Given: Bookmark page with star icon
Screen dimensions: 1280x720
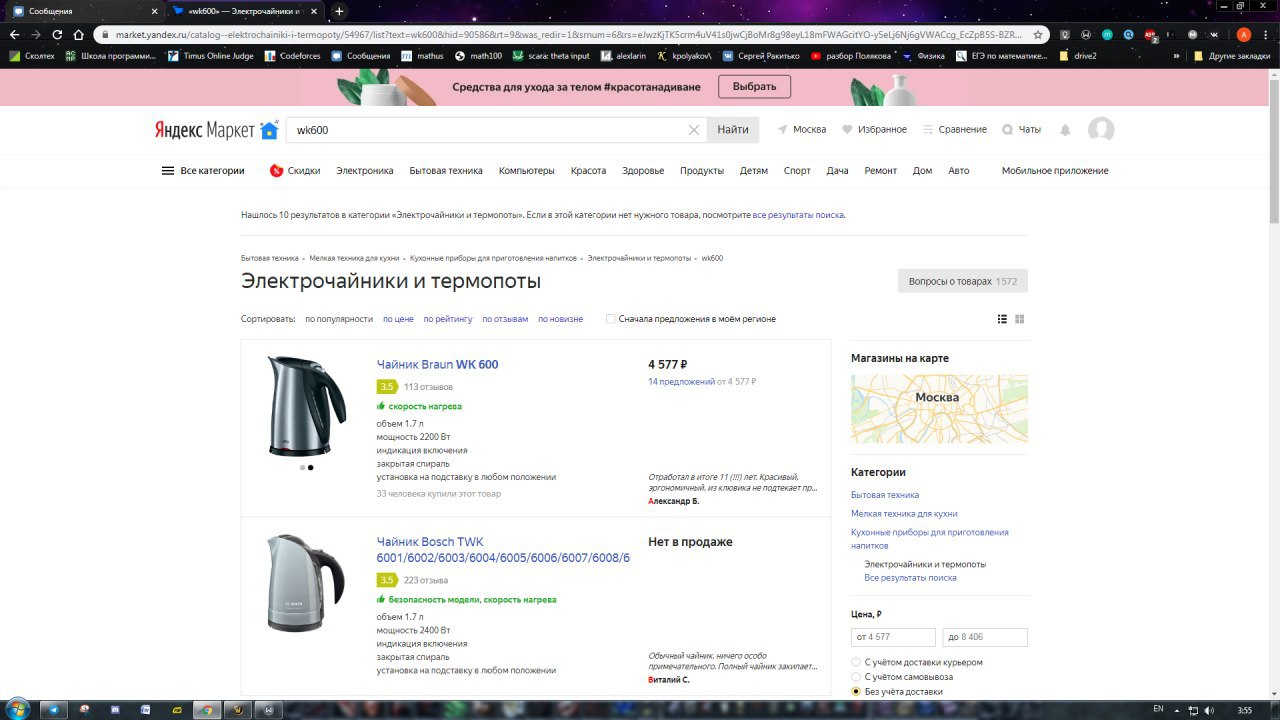Looking at the screenshot, I should (x=1038, y=34).
